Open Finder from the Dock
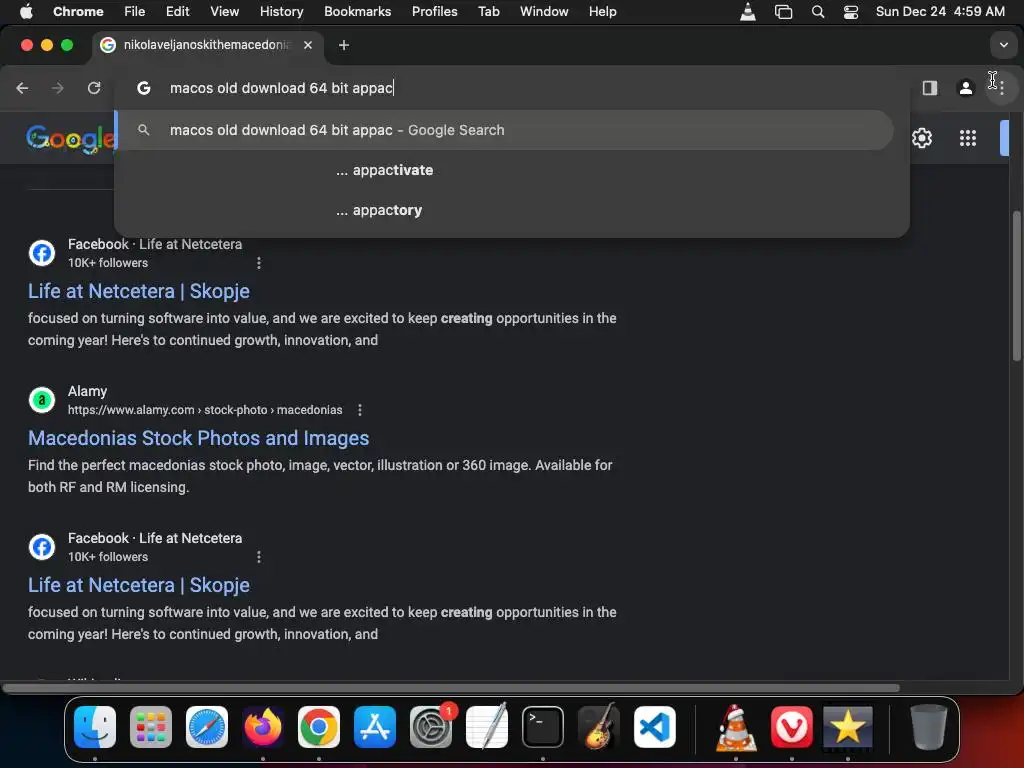This screenshot has height=768, width=1024. coord(95,727)
